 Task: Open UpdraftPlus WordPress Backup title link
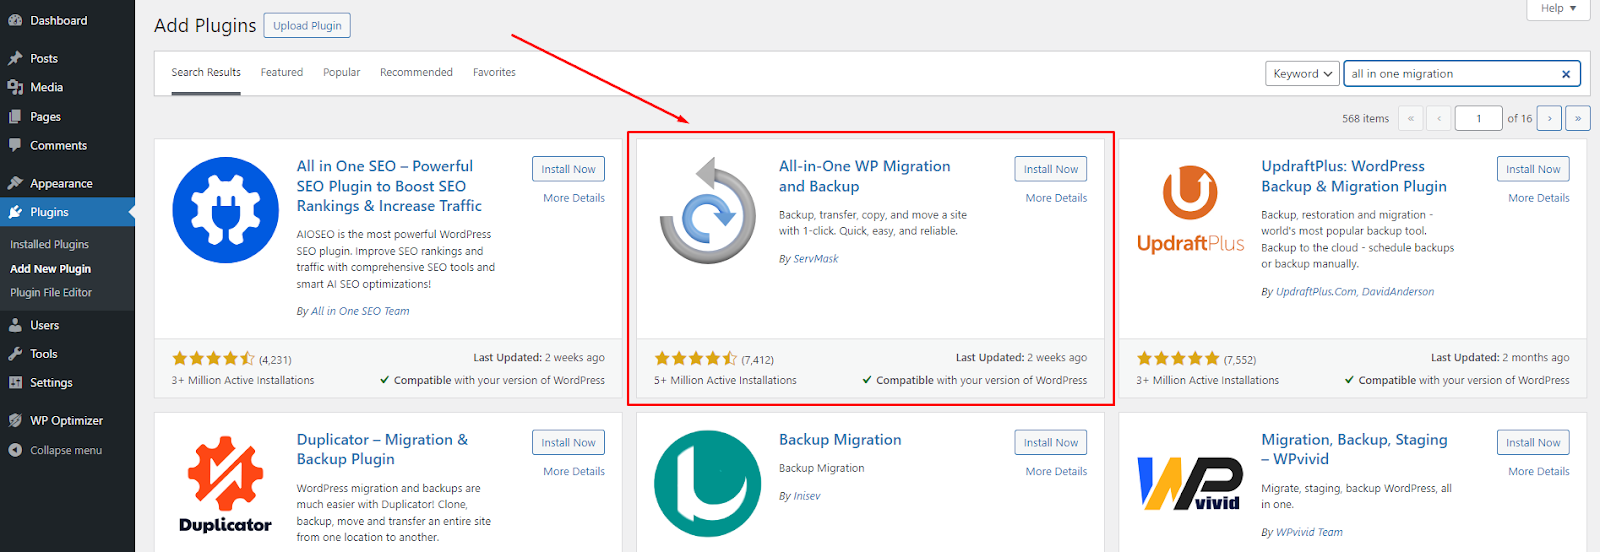(1354, 176)
